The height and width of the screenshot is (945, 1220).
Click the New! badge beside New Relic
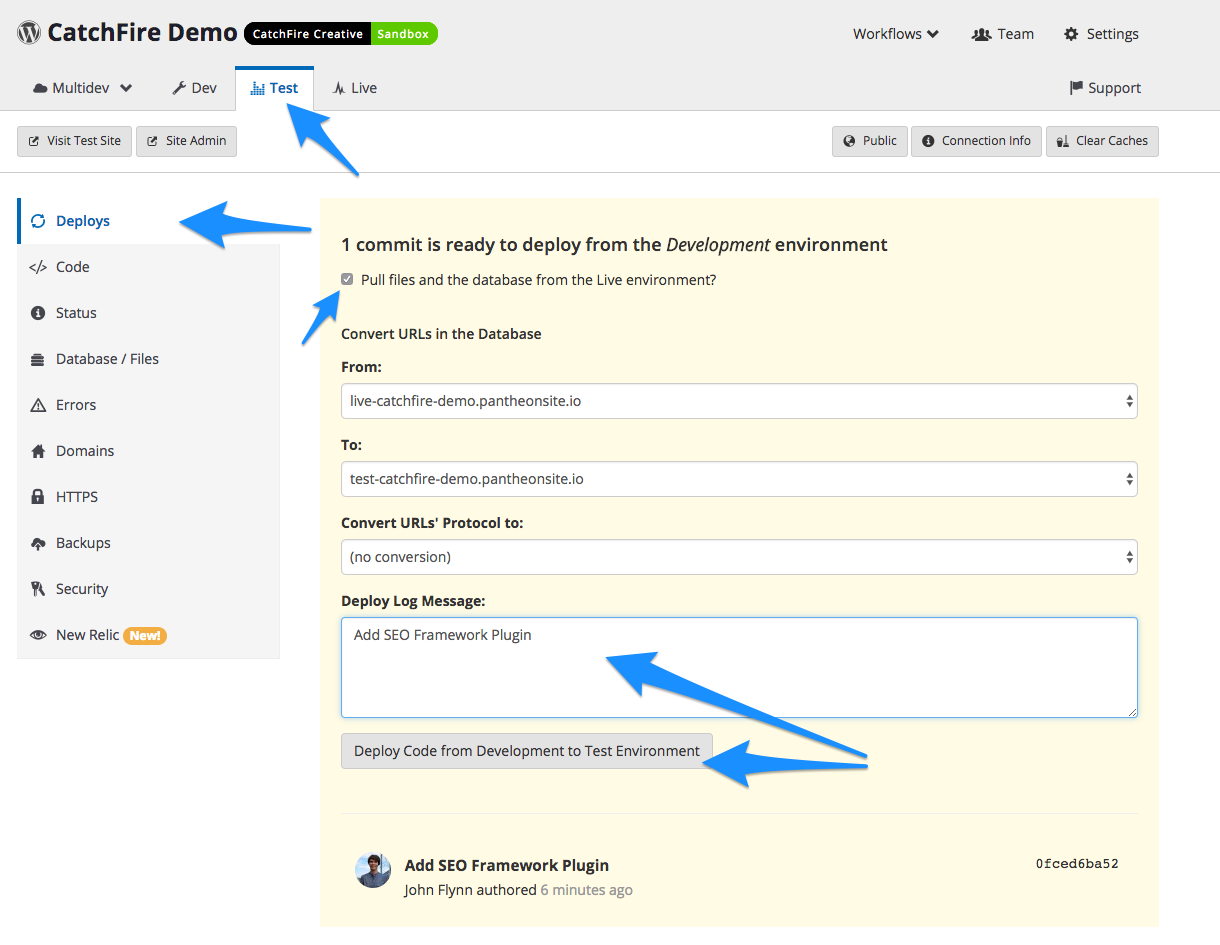click(145, 635)
